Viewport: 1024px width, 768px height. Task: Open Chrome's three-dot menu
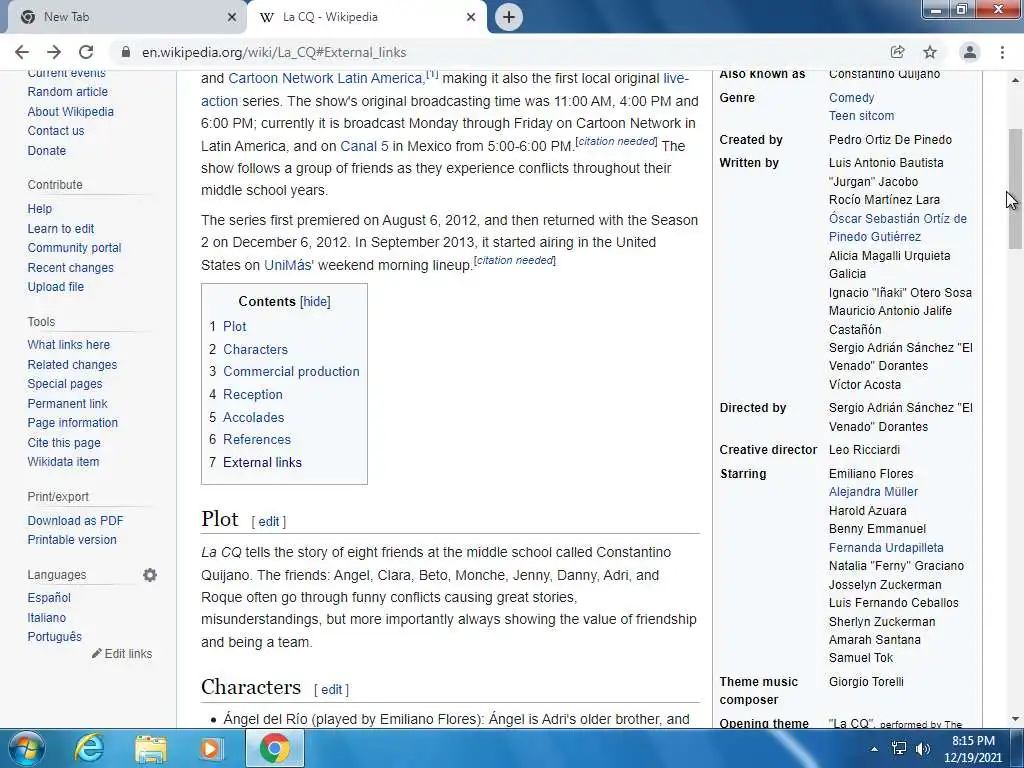pyautogui.click(x=1002, y=52)
